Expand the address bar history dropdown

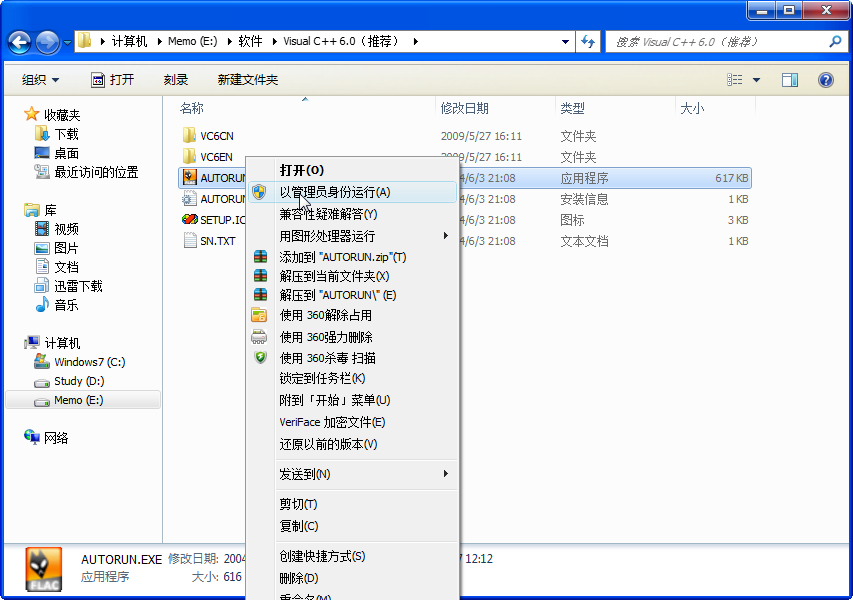pos(565,41)
